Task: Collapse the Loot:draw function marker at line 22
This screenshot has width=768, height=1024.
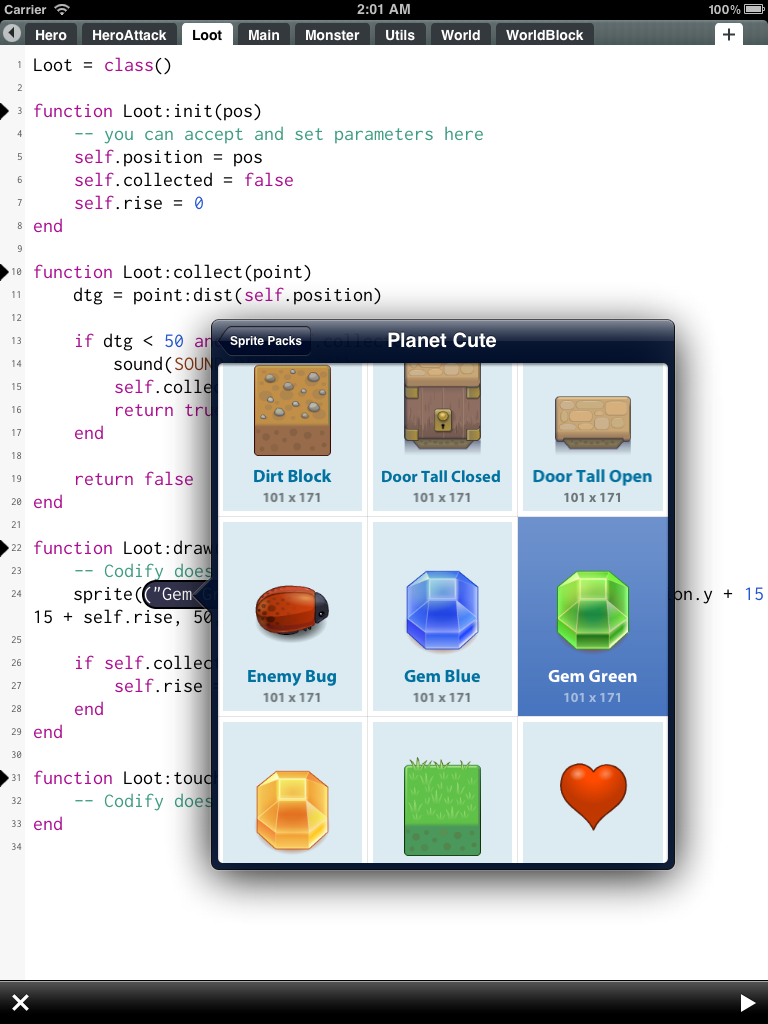Action: (5, 548)
